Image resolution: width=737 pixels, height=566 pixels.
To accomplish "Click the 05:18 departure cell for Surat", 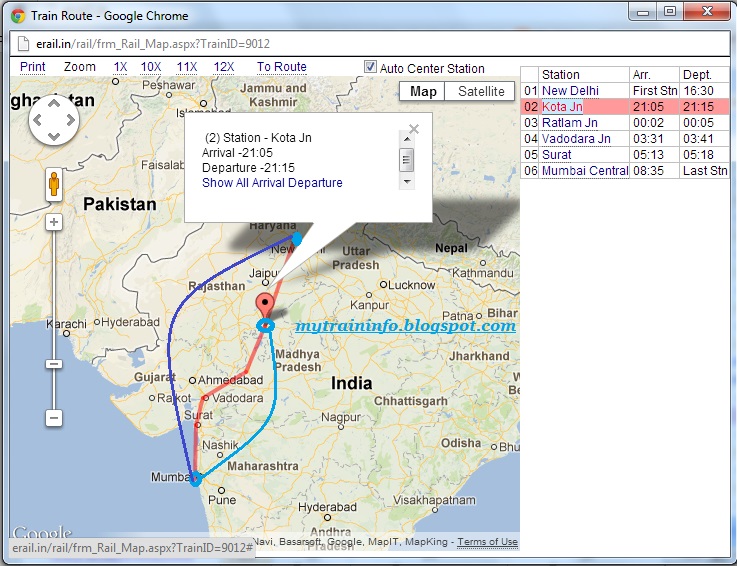I will tap(705, 155).
